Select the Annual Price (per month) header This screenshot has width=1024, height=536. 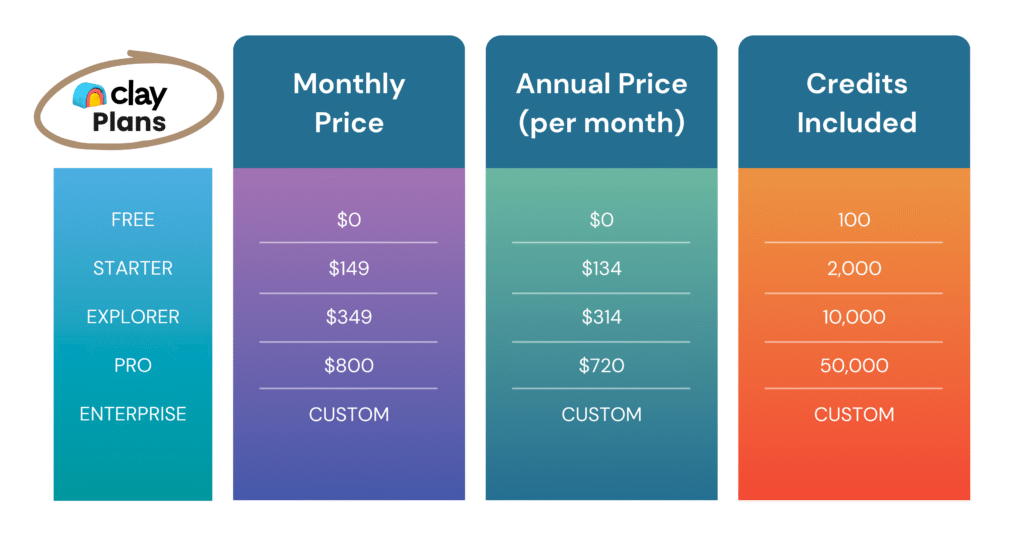(601, 103)
